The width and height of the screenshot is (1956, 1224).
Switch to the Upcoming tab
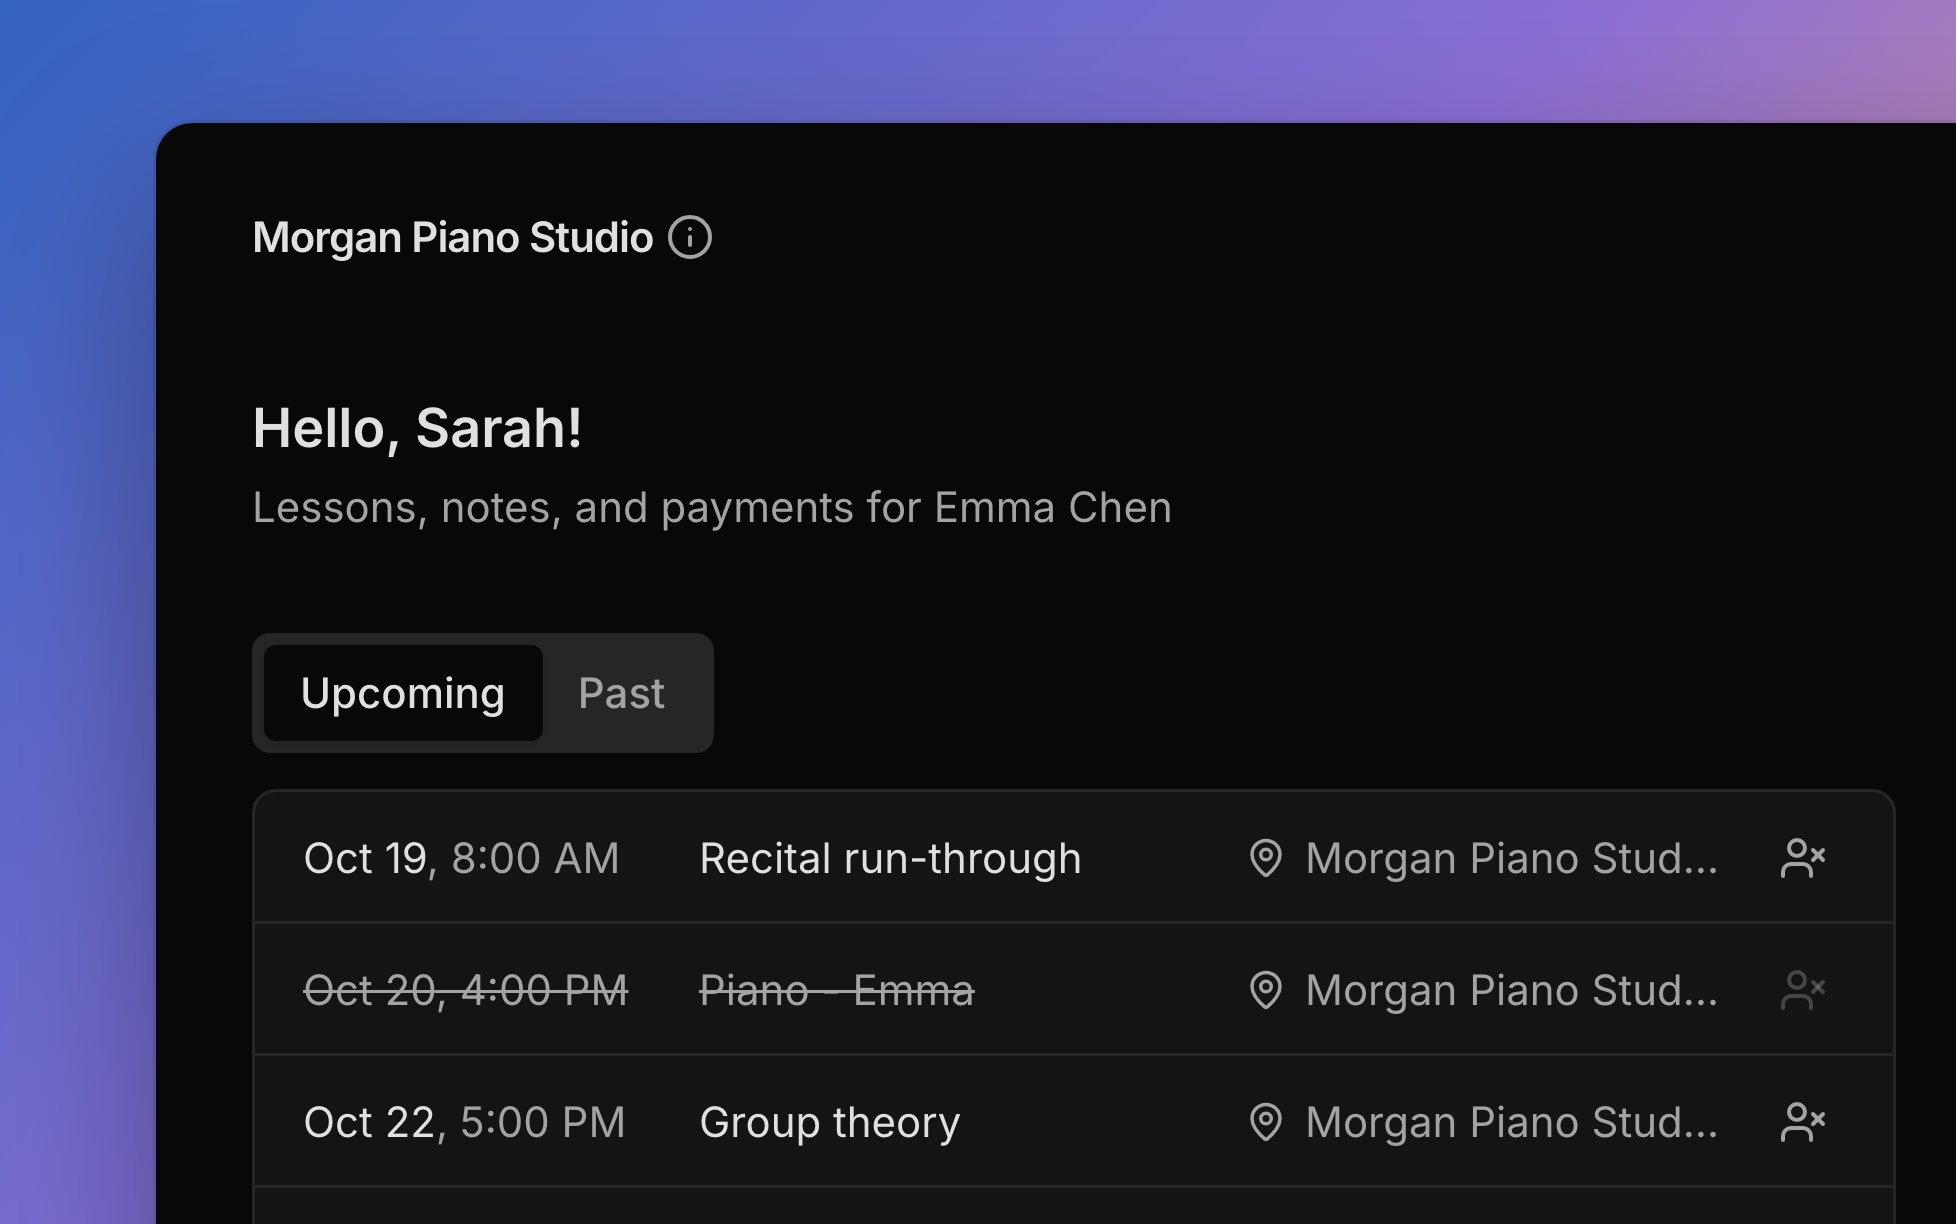(x=403, y=693)
